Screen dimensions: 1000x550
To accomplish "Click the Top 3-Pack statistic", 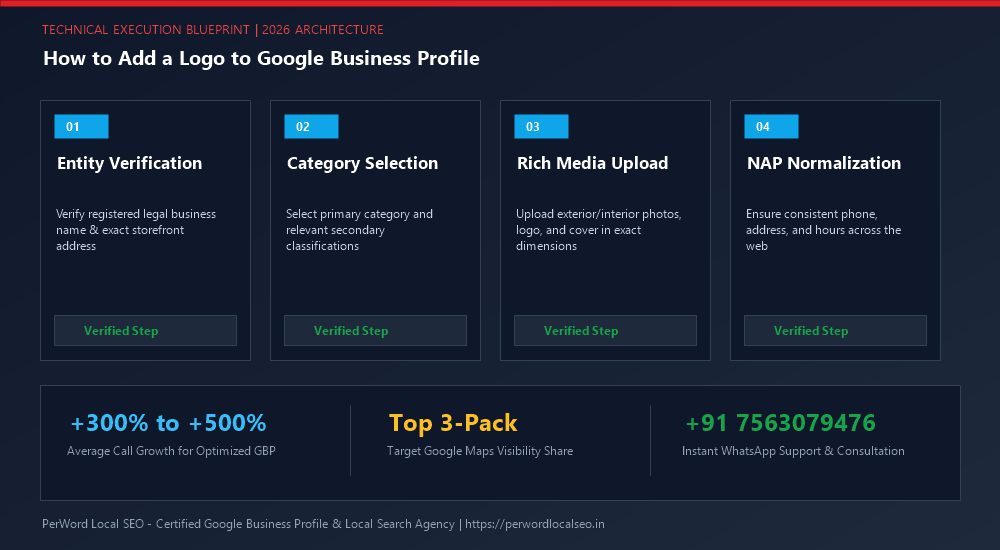I will pos(453,423).
